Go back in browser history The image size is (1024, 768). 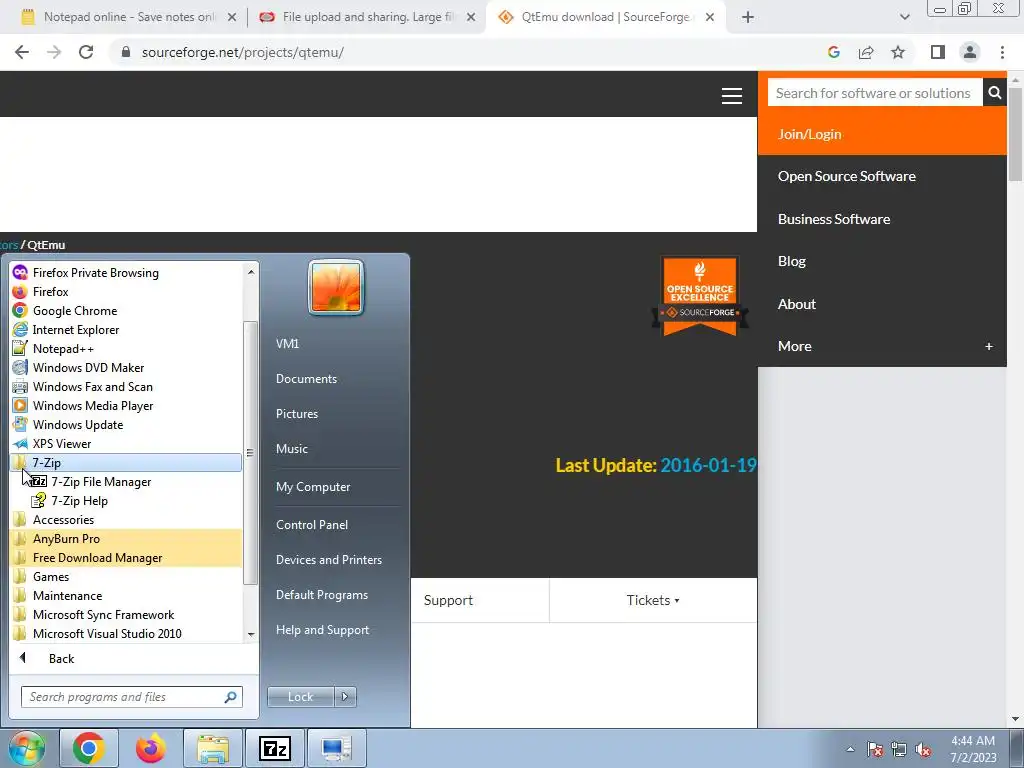(x=22, y=52)
